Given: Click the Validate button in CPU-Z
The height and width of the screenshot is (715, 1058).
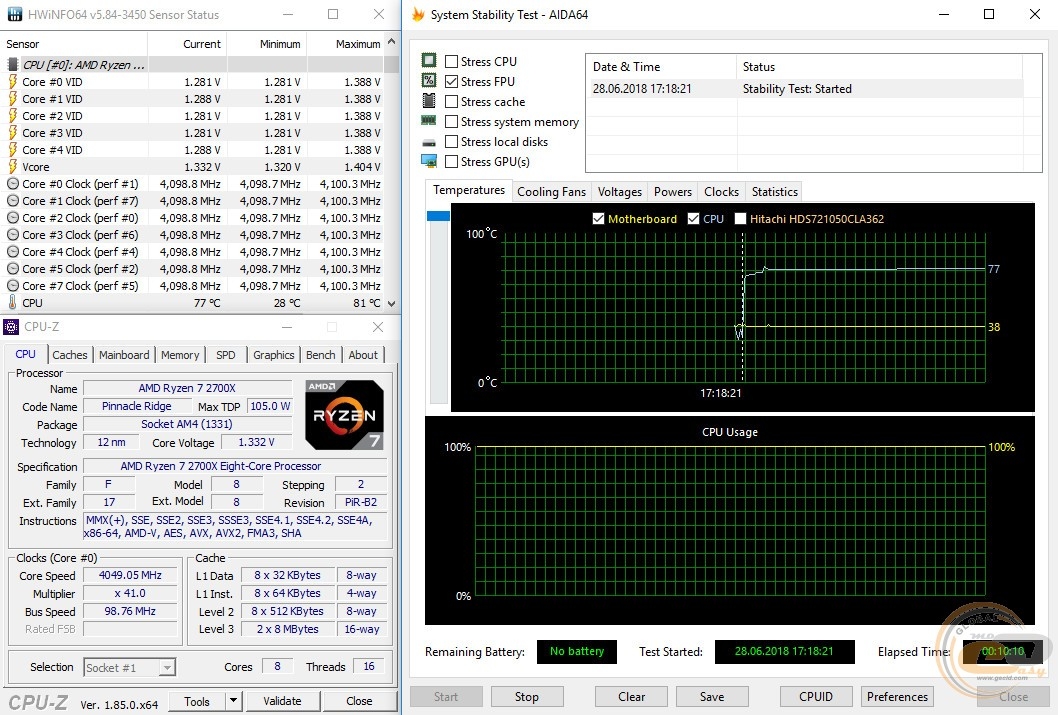Looking at the screenshot, I should coord(282,701).
